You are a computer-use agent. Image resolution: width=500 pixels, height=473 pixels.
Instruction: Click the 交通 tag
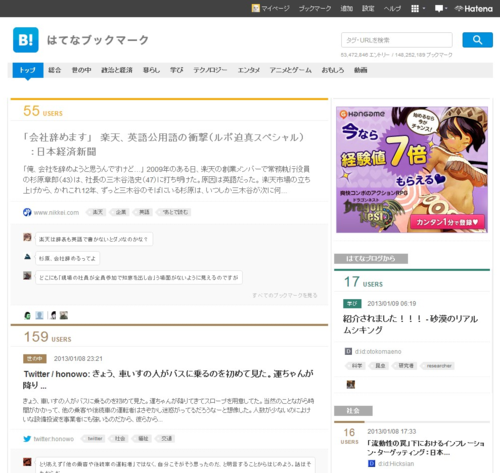click(166, 439)
